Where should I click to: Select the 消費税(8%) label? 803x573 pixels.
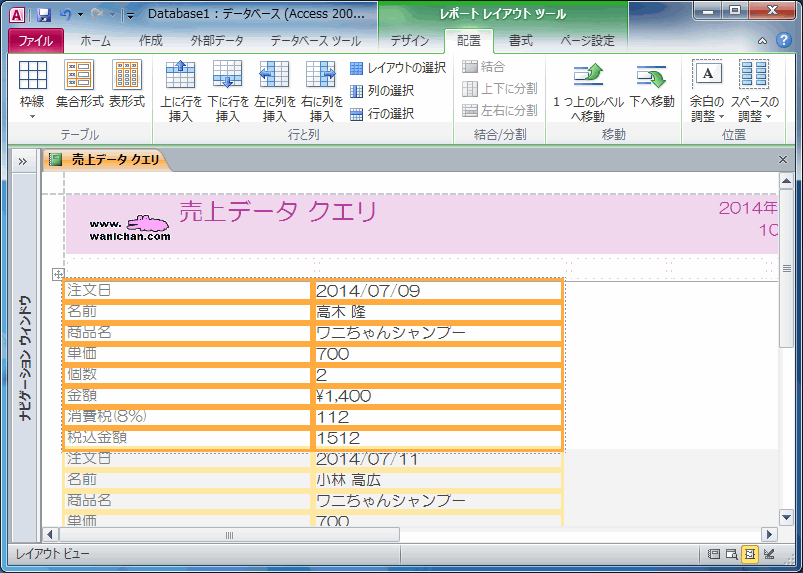pyautogui.click(x=188, y=417)
